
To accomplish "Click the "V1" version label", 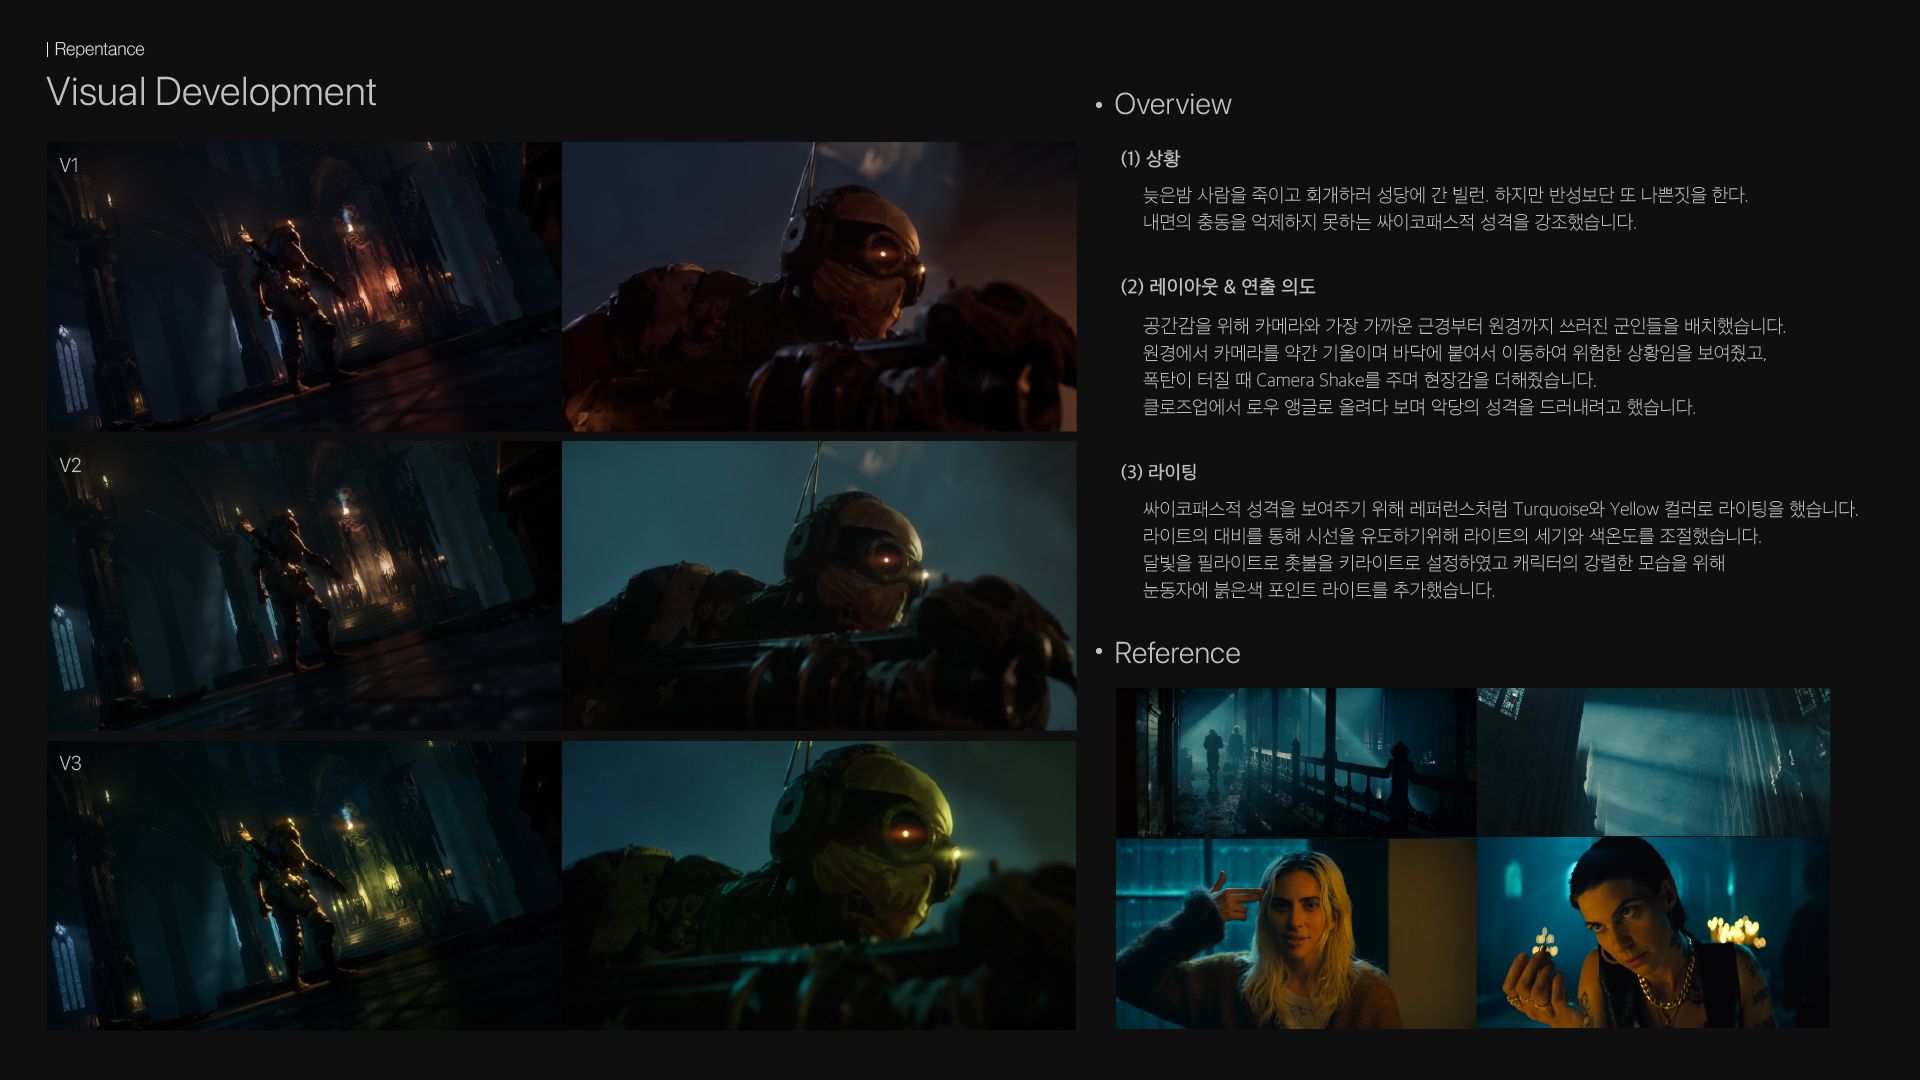I will coord(69,165).
